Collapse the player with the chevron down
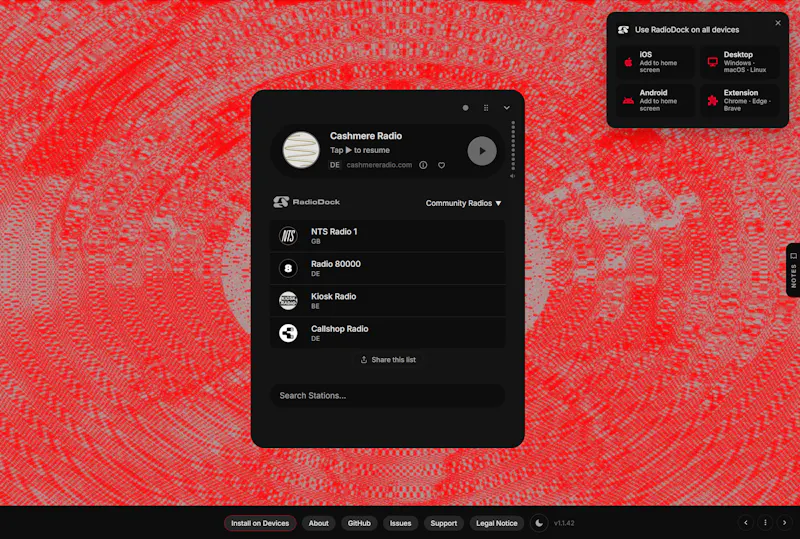This screenshot has width=800, height=539. [x=507, y=108]
